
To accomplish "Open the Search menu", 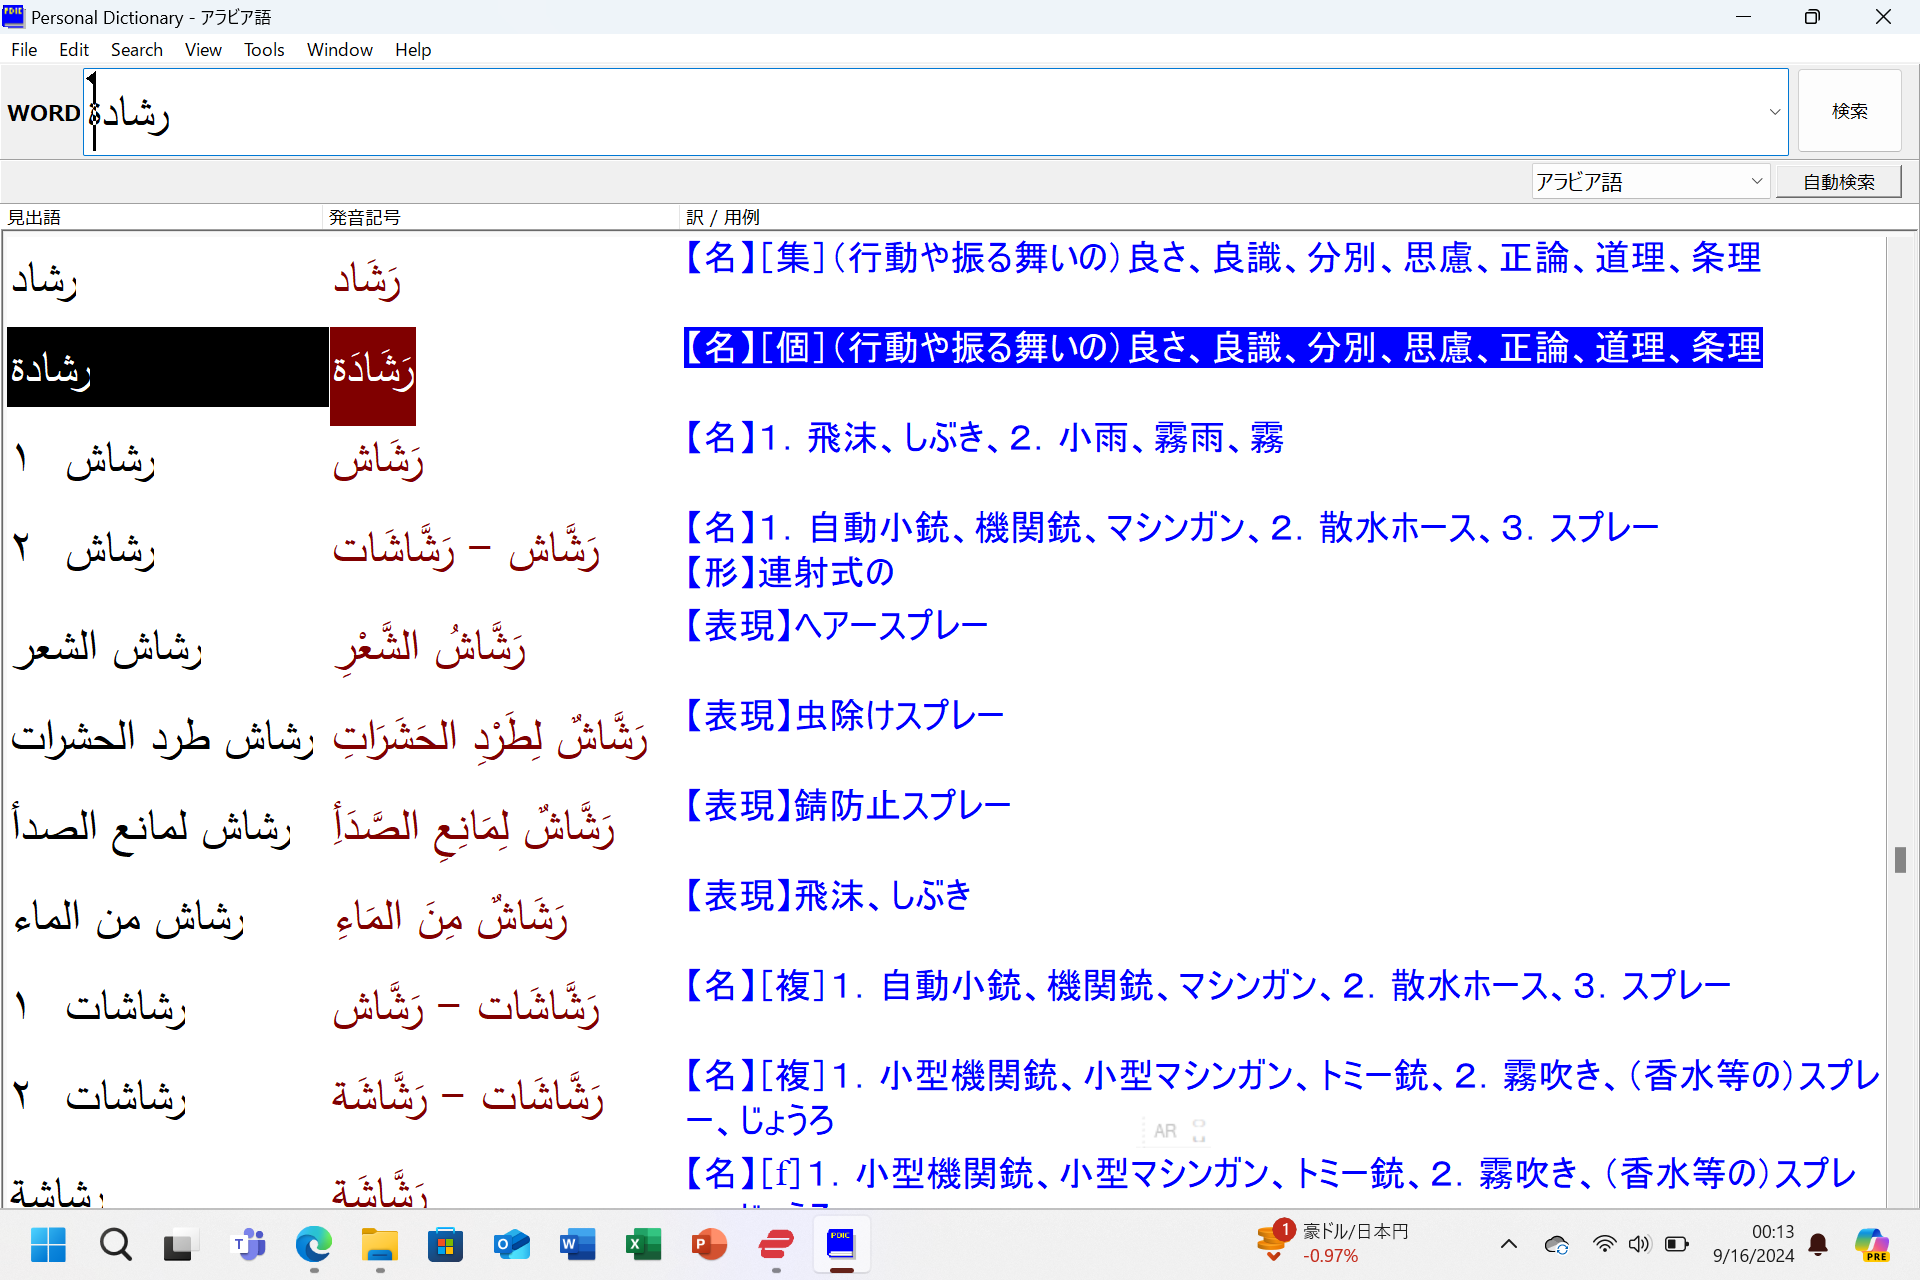I will (136, 50).
